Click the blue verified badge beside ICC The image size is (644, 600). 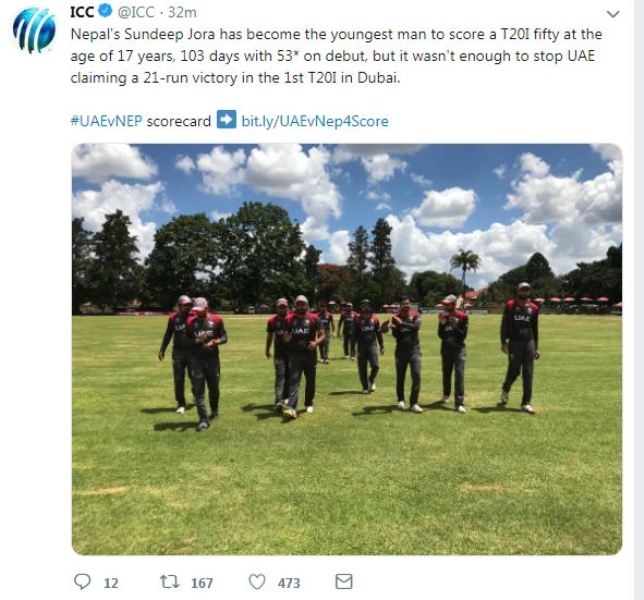click(106, 11)
